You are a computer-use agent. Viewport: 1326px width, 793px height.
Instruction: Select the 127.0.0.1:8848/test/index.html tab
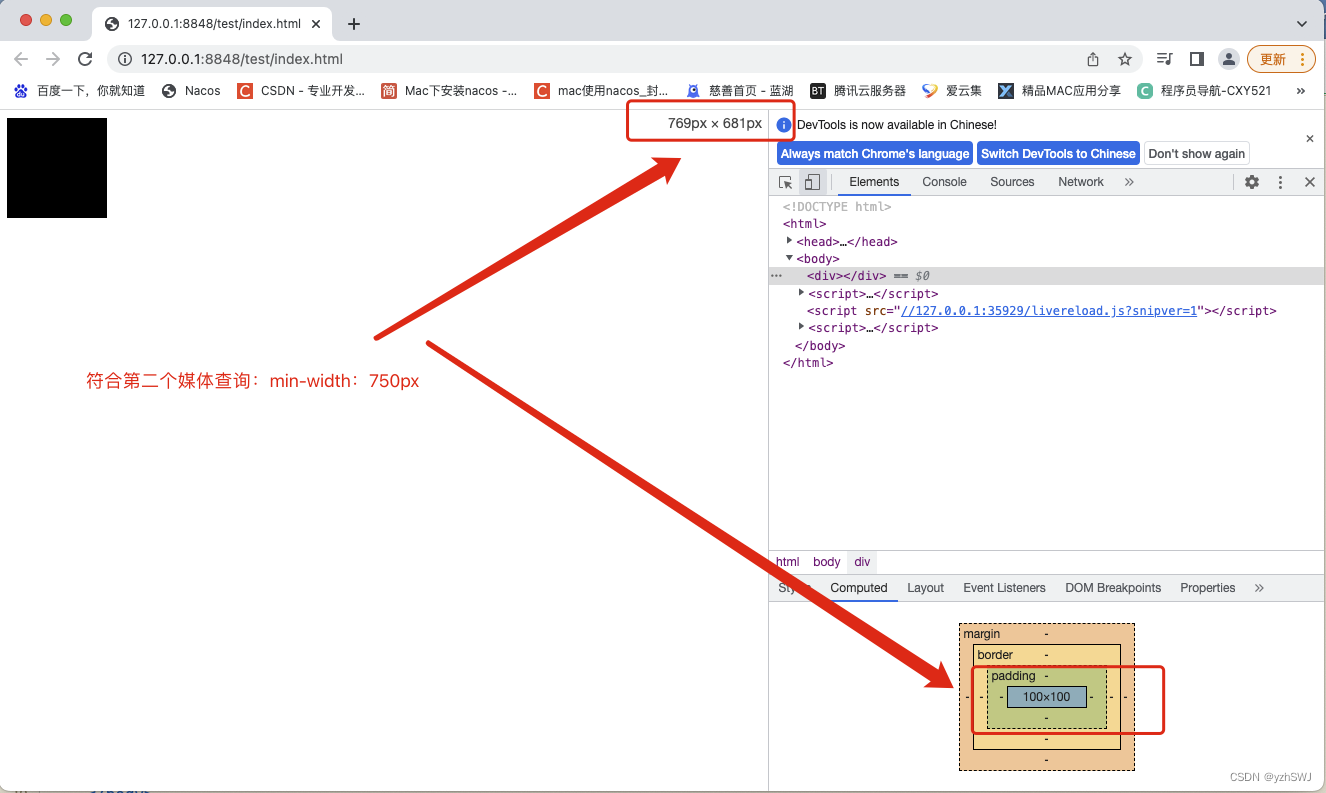214,23
